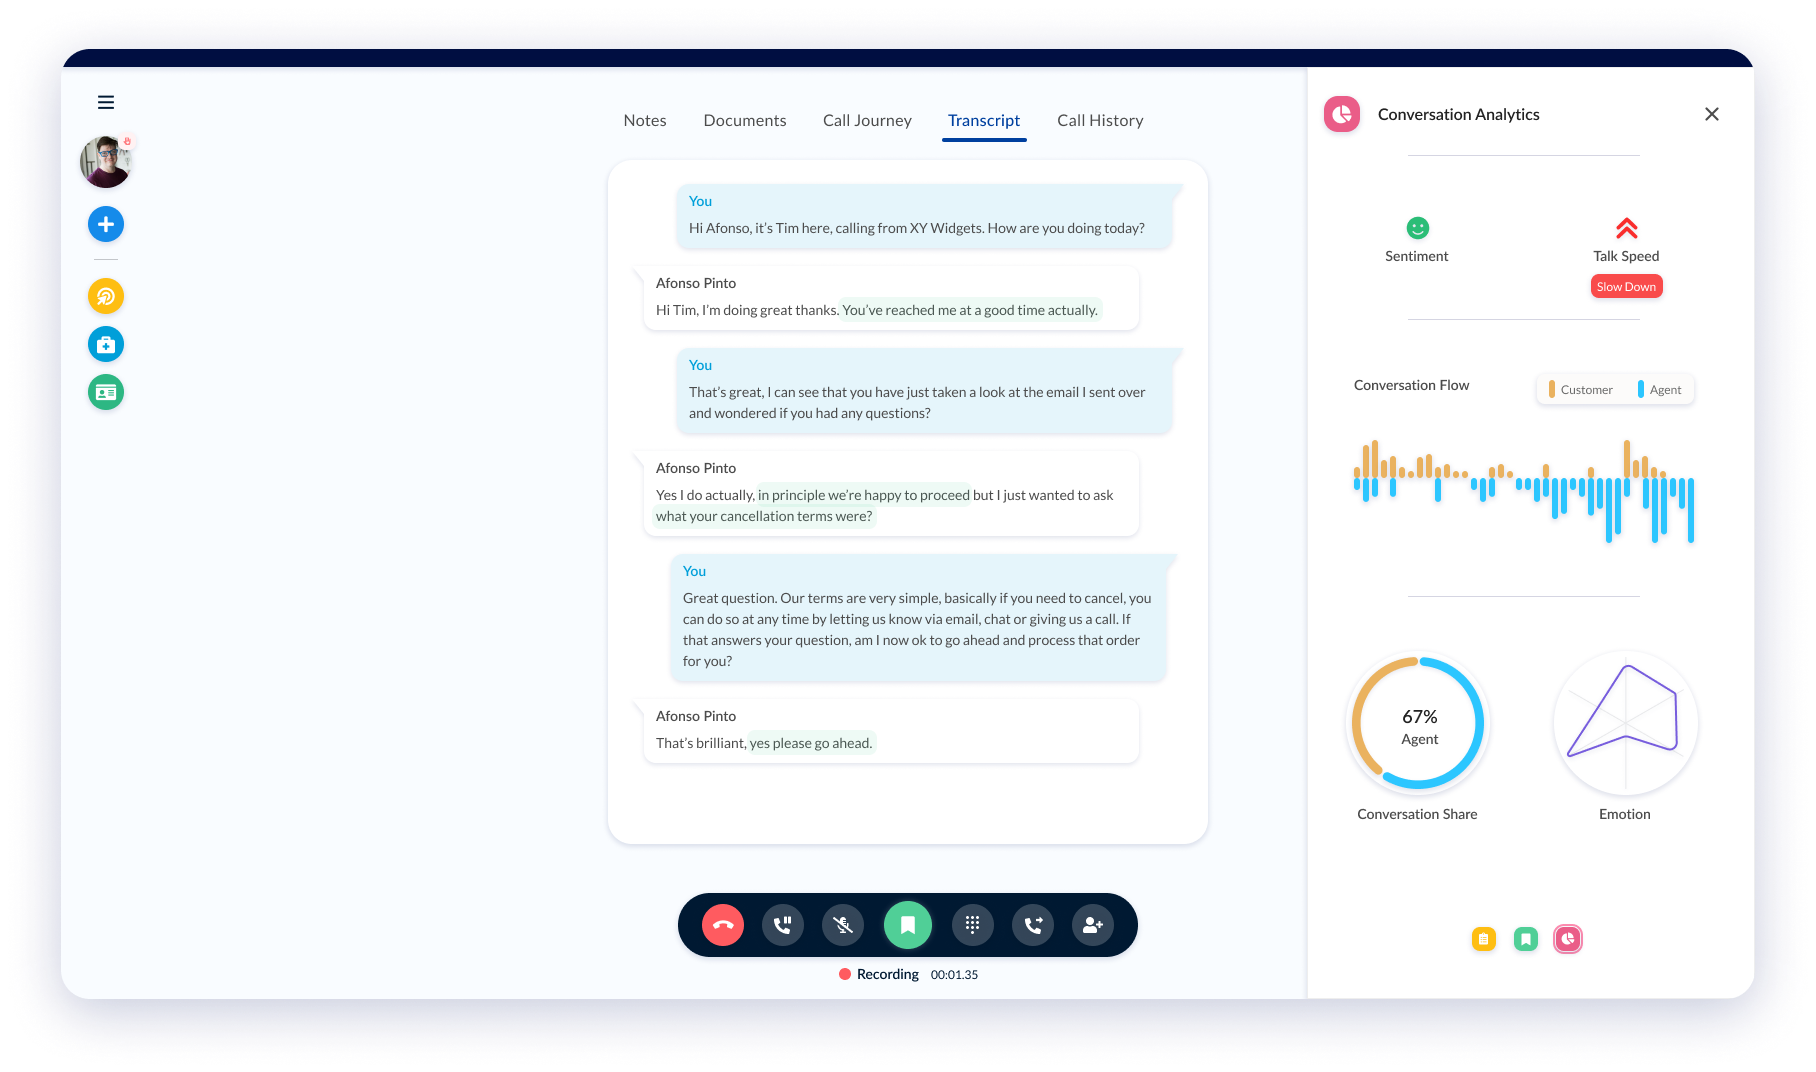Toggle the Agent legend item

point(1660,390)
